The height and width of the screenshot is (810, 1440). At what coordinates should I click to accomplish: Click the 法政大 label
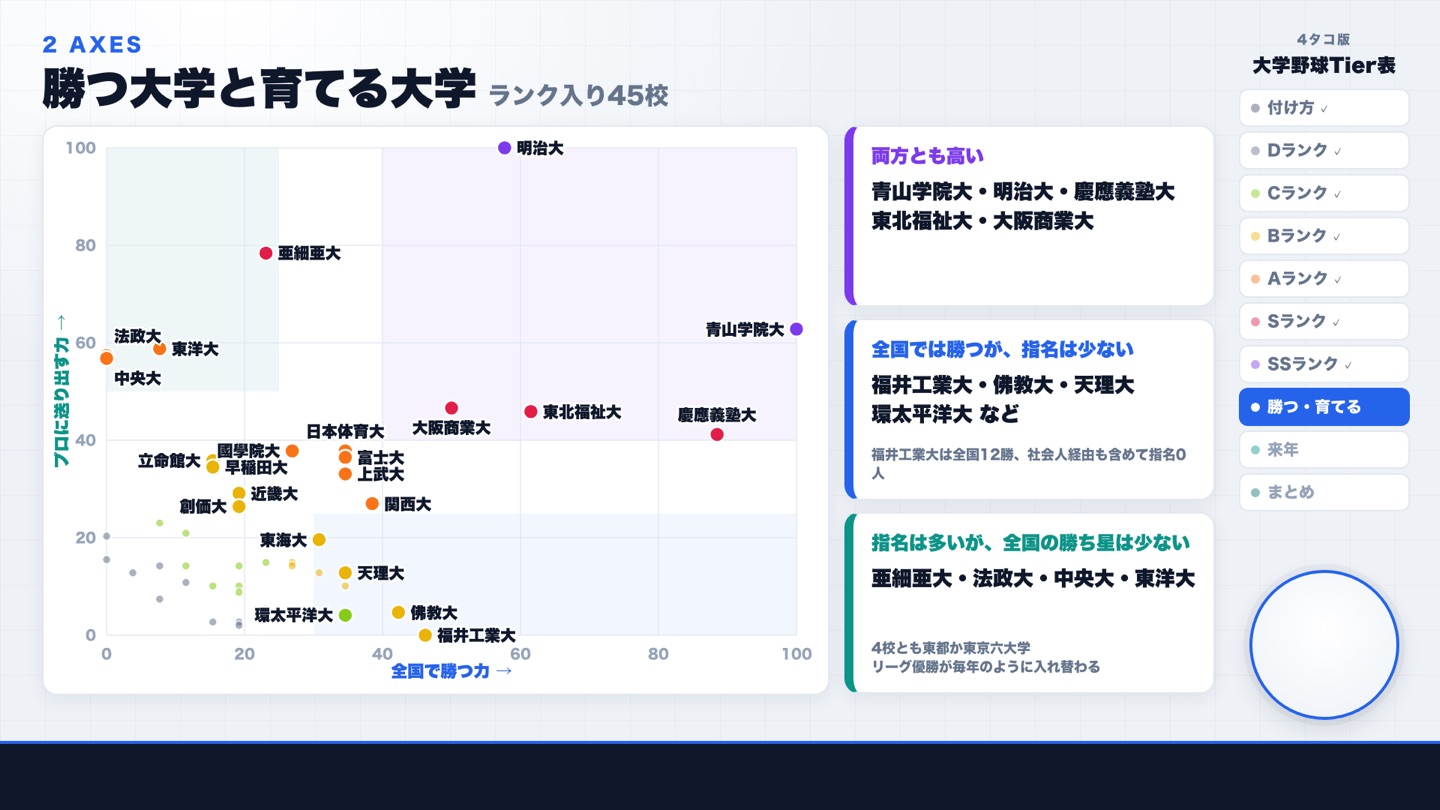coord(137,336)
